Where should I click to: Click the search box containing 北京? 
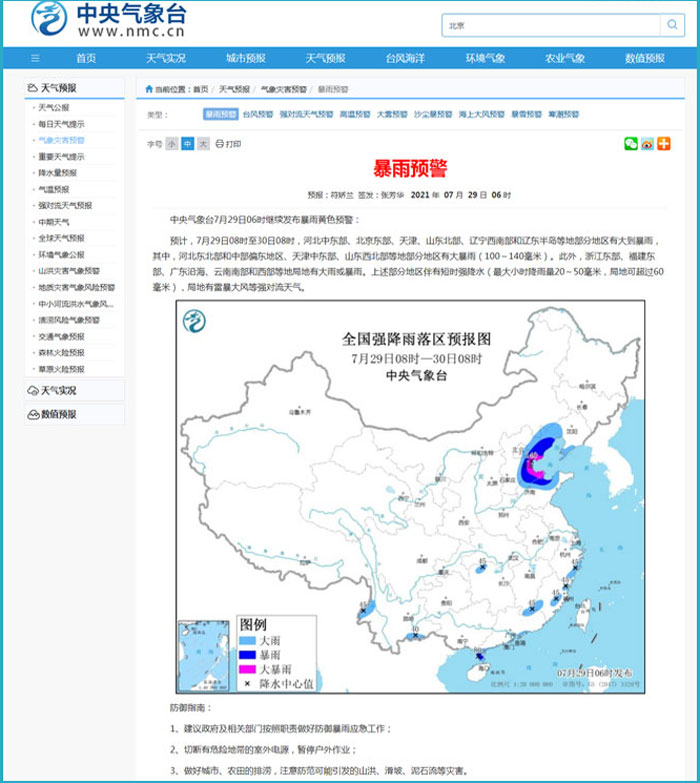tap(550, 25)
